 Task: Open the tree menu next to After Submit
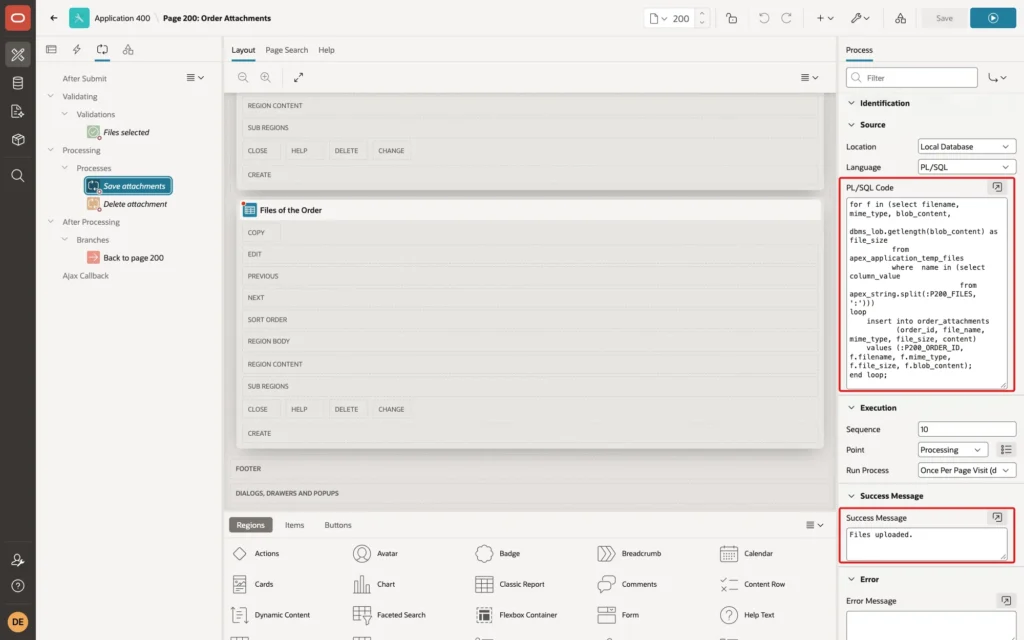[x=195, y=78]
